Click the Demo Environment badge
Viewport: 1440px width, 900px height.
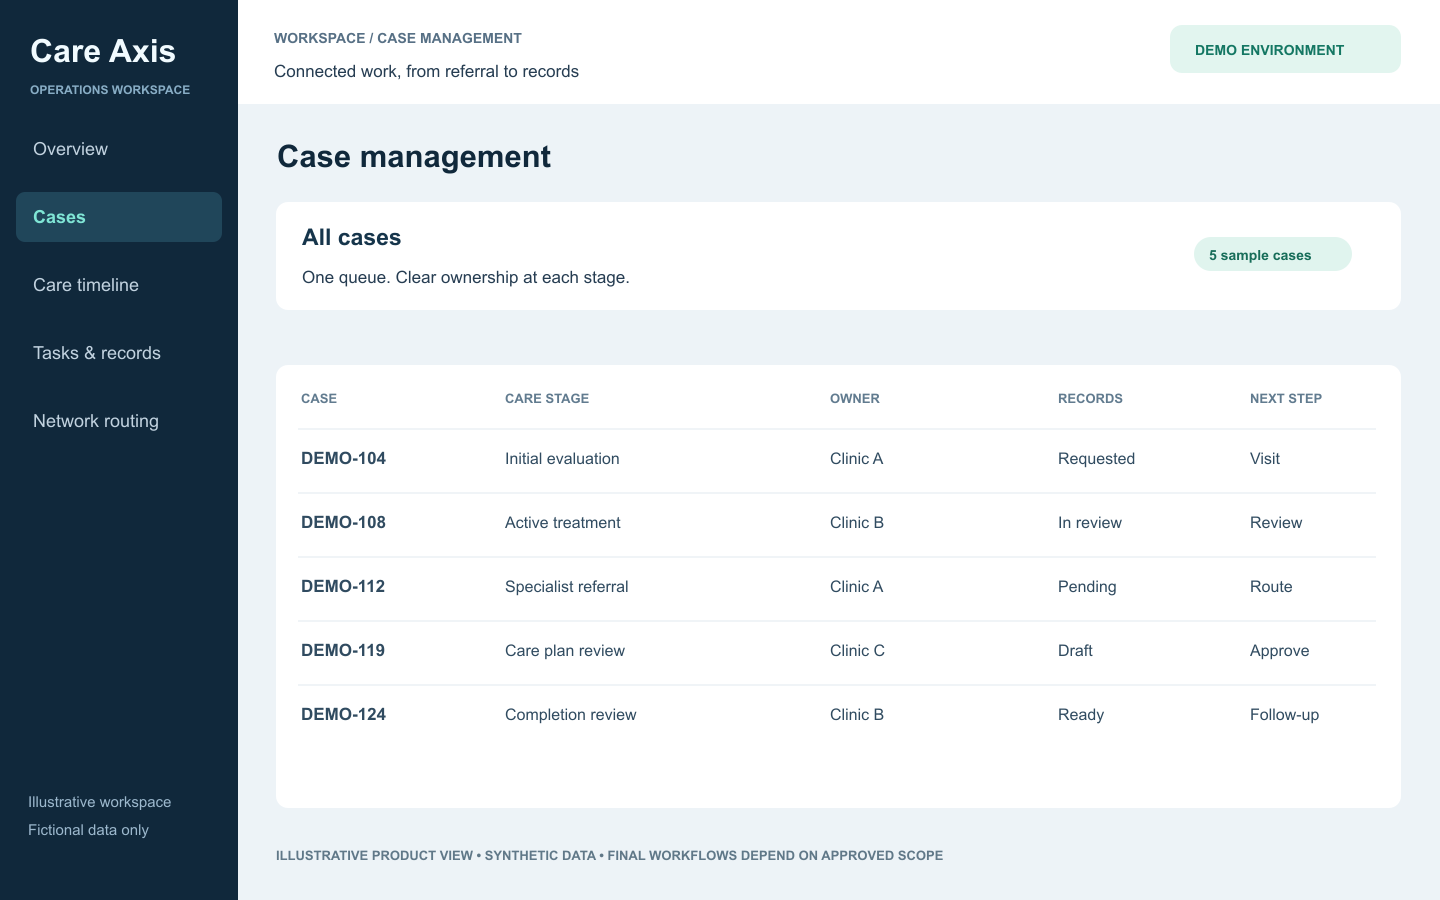click(1285, 49)
